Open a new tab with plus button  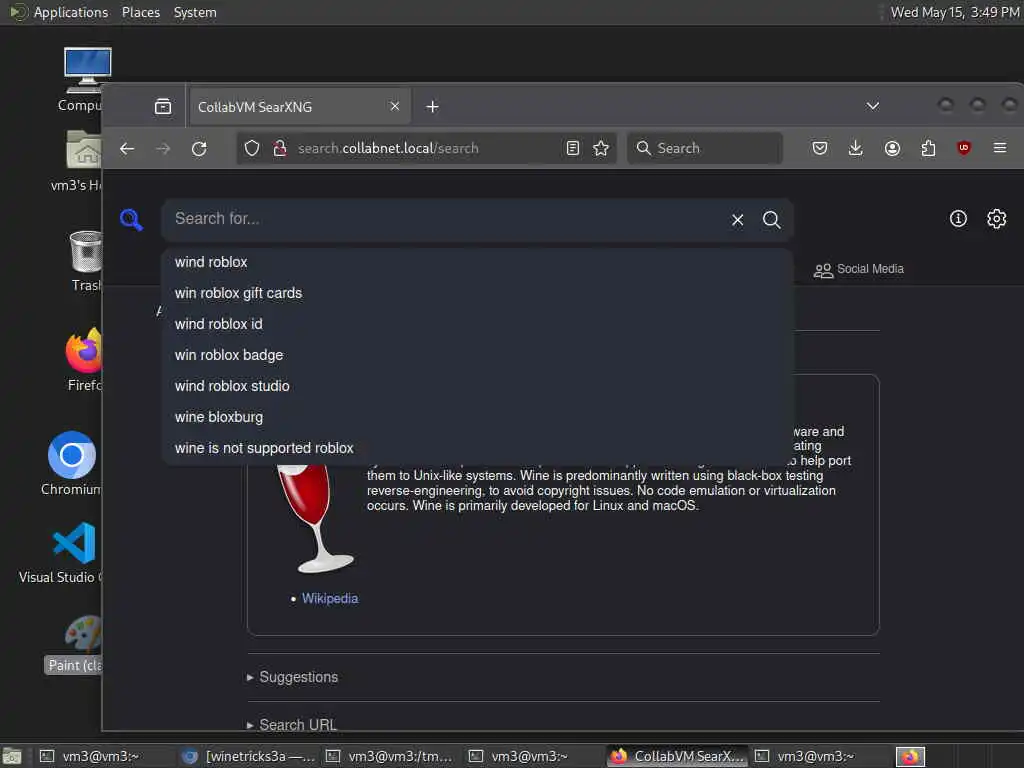pos(432,106)
